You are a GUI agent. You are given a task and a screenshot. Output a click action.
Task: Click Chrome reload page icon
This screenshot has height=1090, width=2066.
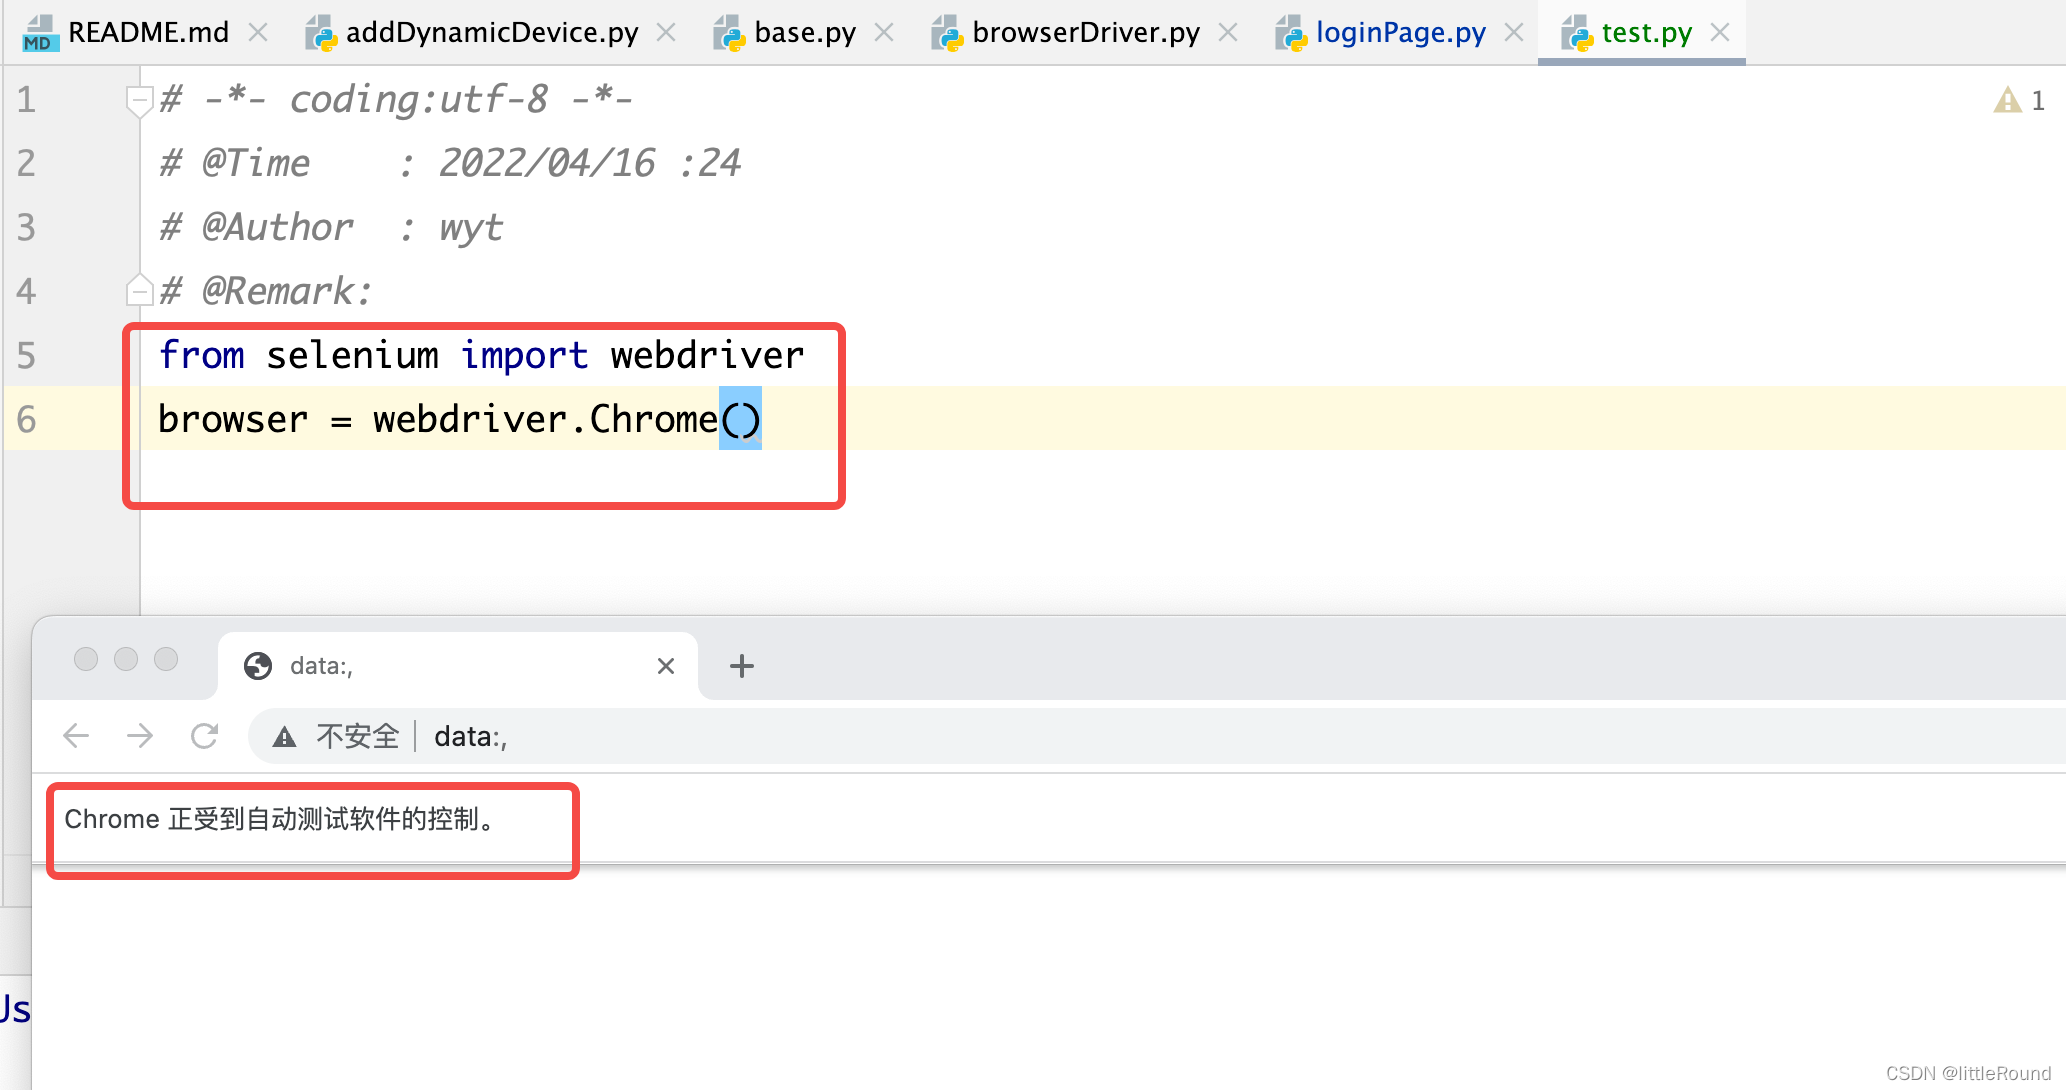(205, 737)
